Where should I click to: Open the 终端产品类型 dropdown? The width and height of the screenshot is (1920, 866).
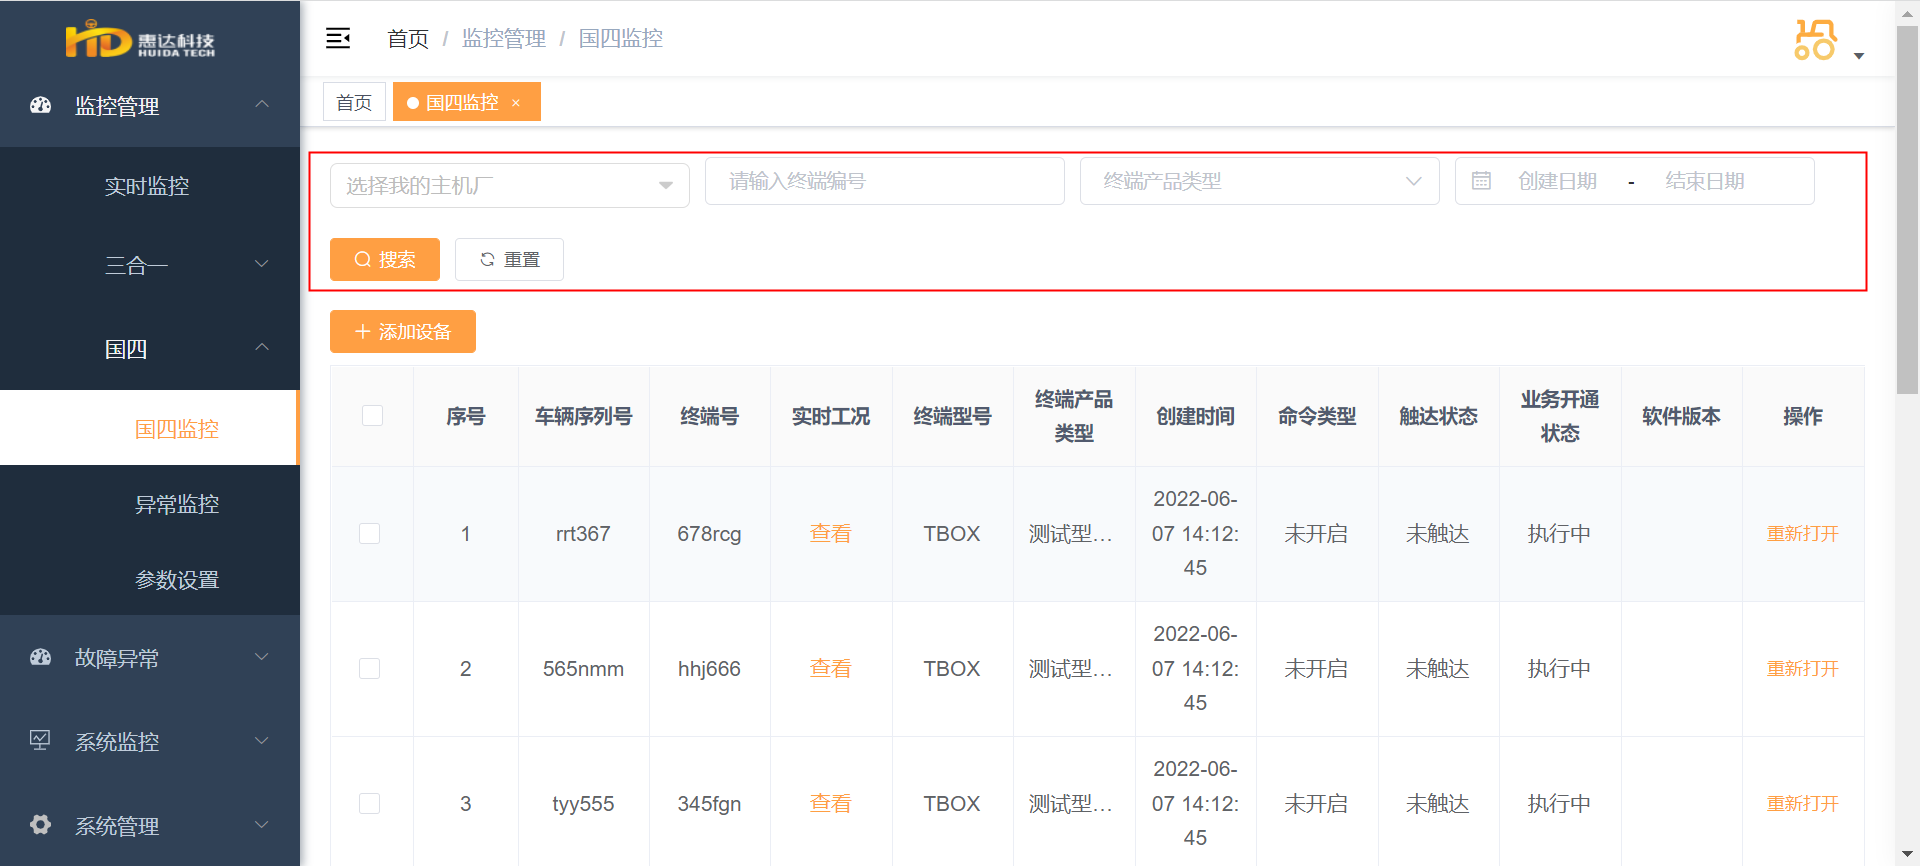(1260, 181)
